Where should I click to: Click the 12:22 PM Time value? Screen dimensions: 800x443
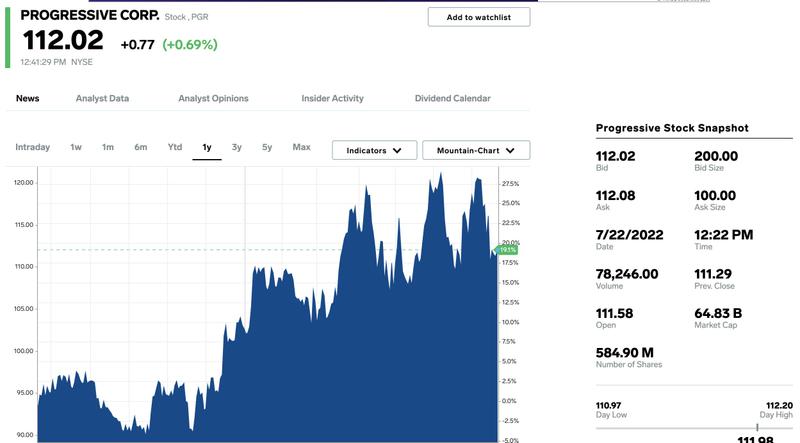point(723,235)
